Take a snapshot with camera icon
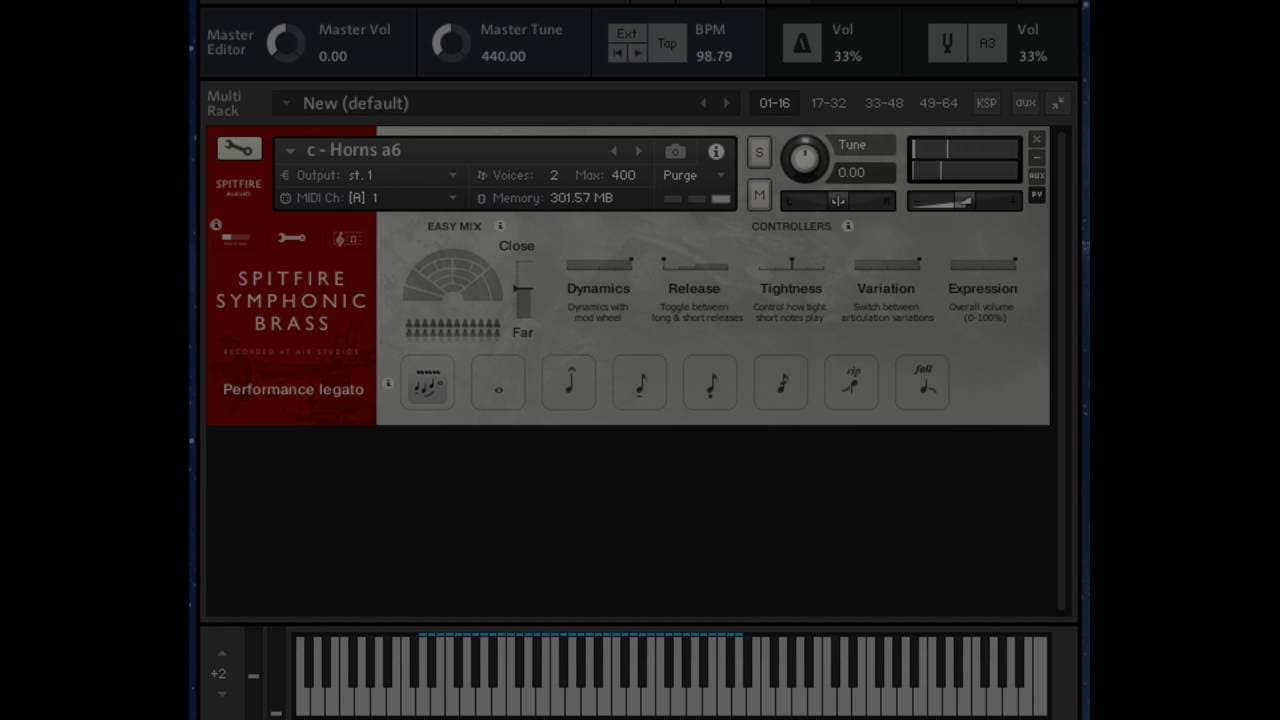 (x=676, y=152)
